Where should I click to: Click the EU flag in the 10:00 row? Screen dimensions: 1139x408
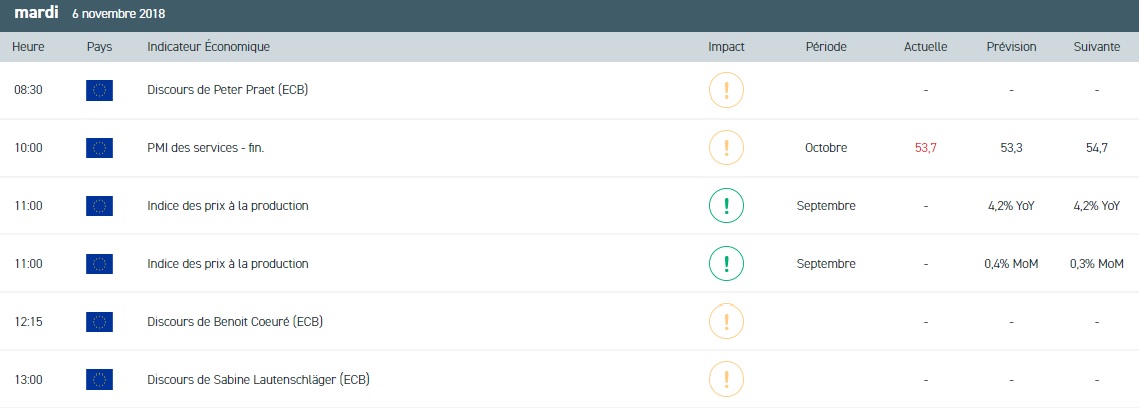tap(100, 148)
